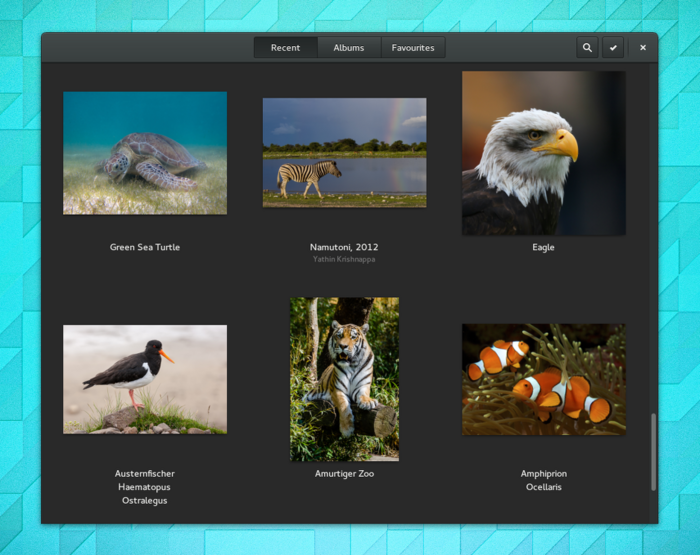
Task: Click the vertical scrollbar handle
Action: (x=654, y=452)
